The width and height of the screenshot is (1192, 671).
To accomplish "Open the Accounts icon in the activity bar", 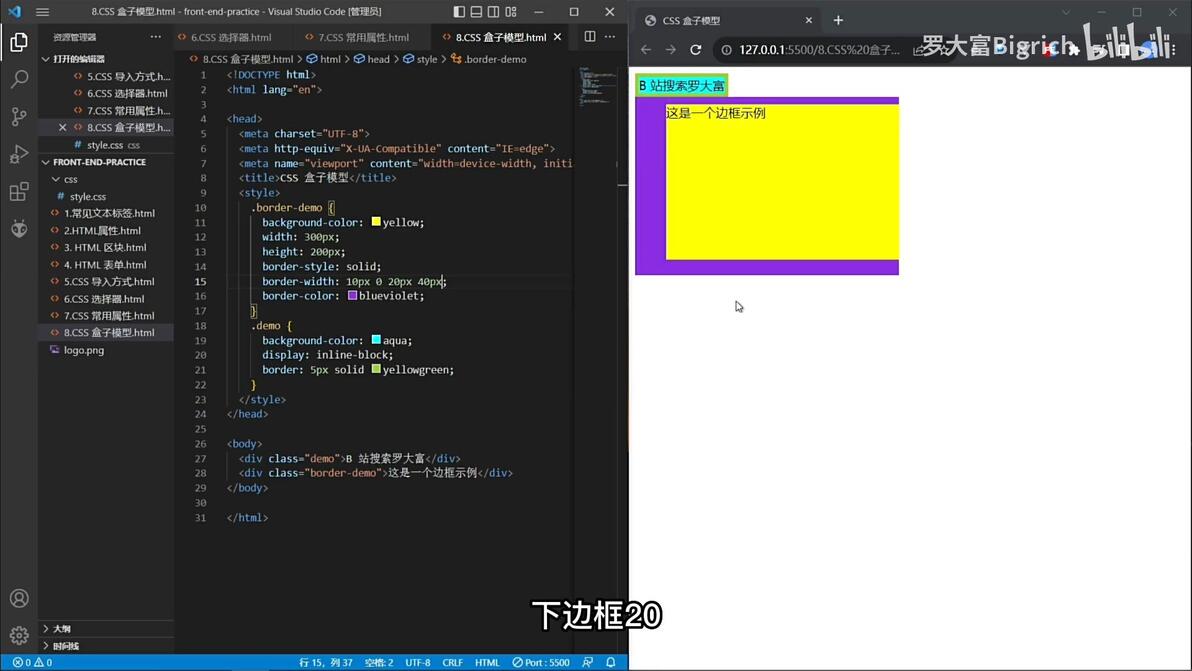I will click(19, 598).
